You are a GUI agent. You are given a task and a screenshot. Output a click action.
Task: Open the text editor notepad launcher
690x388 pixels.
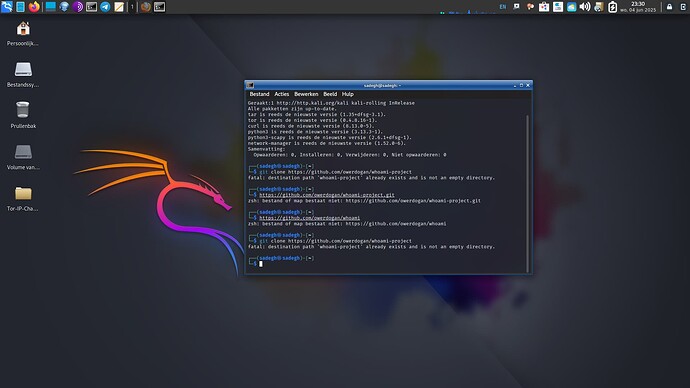(119, 7)
